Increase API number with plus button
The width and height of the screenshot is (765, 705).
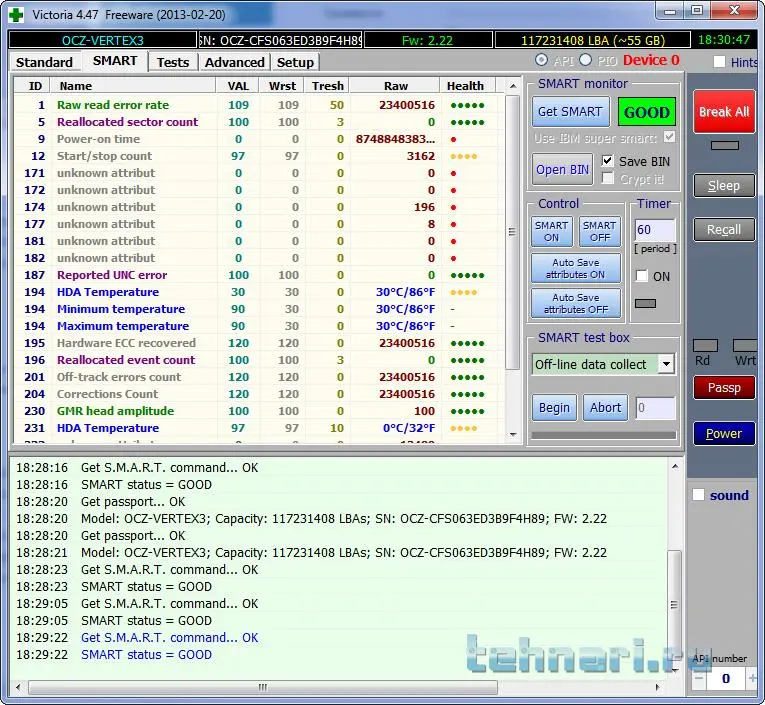pyautogui.click(x=752, y=678)
